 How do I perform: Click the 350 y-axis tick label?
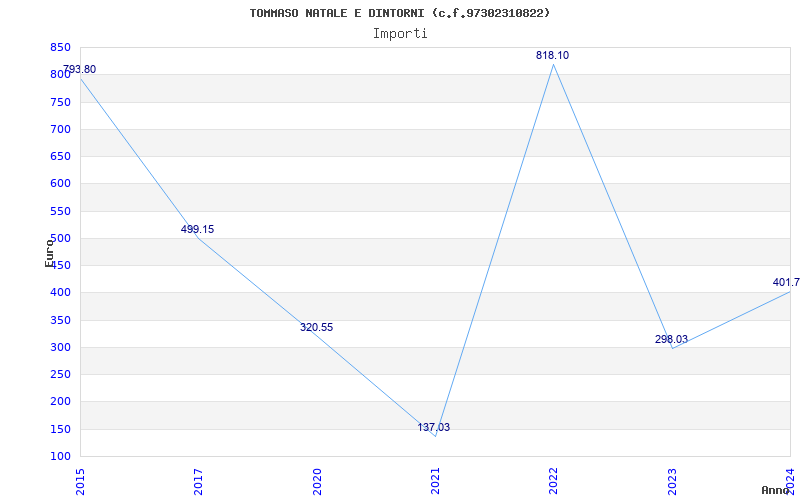coord(60,320)
